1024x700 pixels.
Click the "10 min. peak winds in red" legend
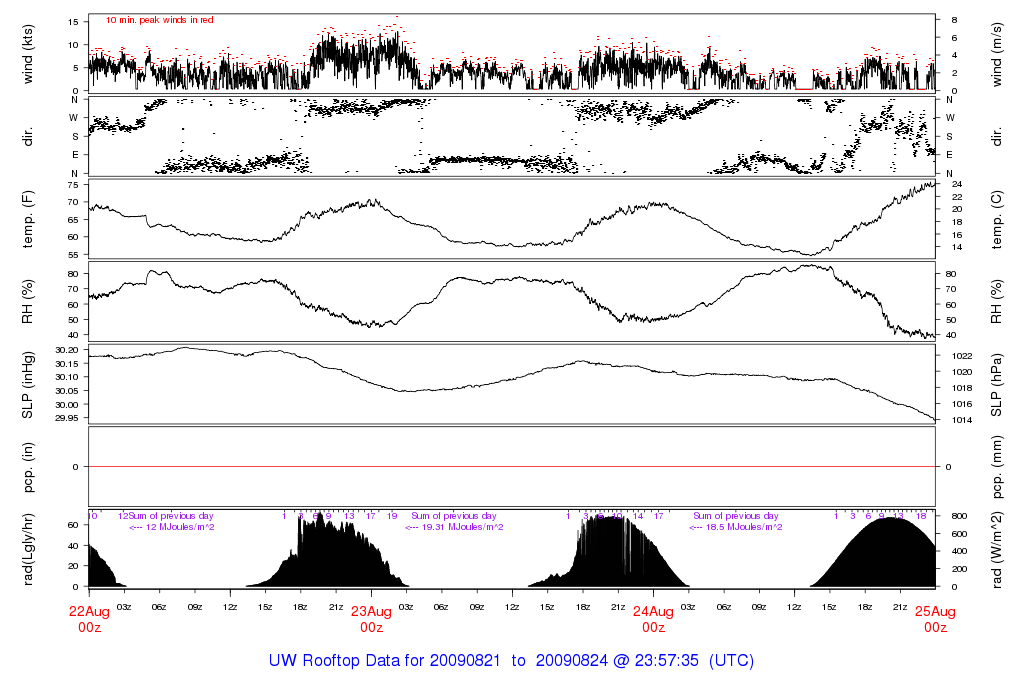(159, 20)
